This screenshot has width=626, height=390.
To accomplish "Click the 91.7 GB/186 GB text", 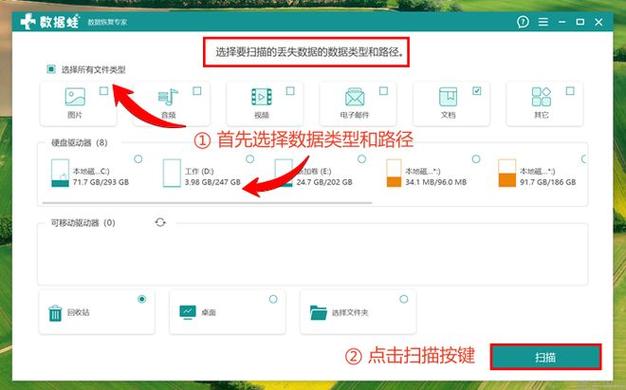I will [548, 182].
